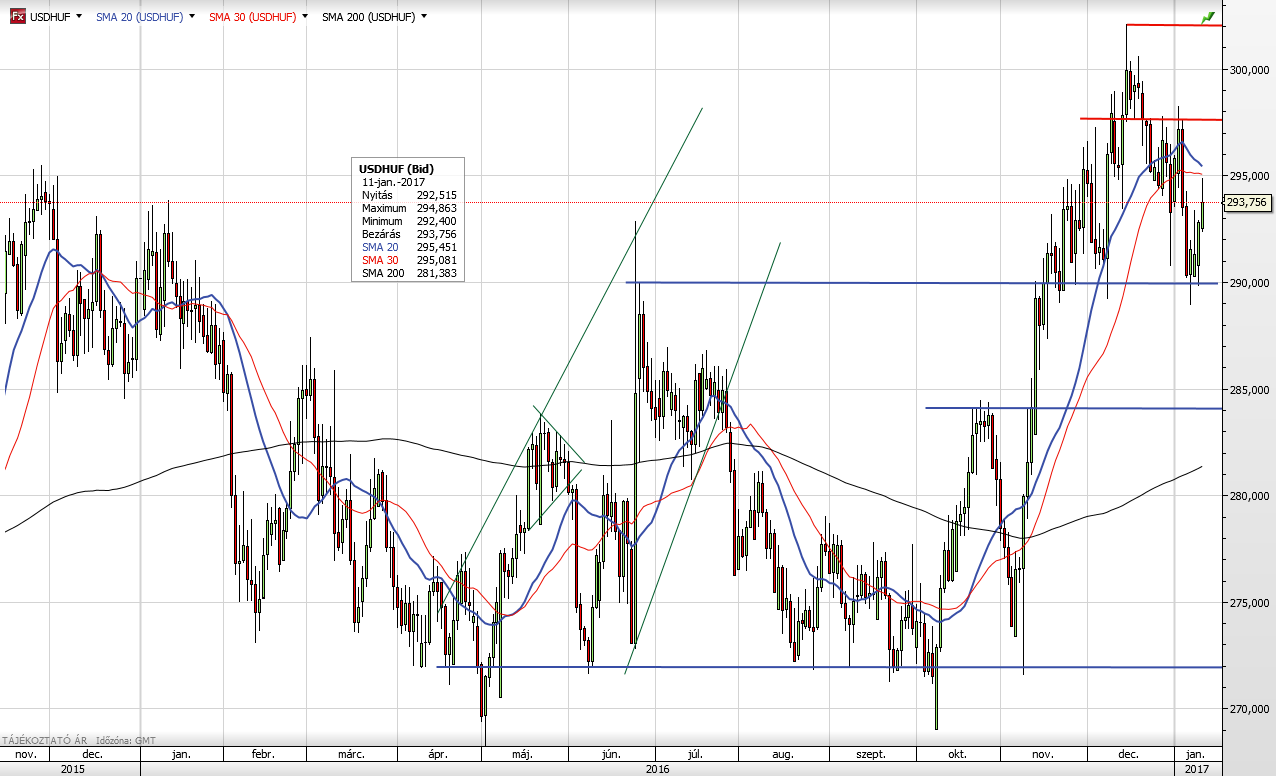
Task: Click the TÁJÉKOZTATÓ ÁR notice text
Action: click(x=45, y=741)
